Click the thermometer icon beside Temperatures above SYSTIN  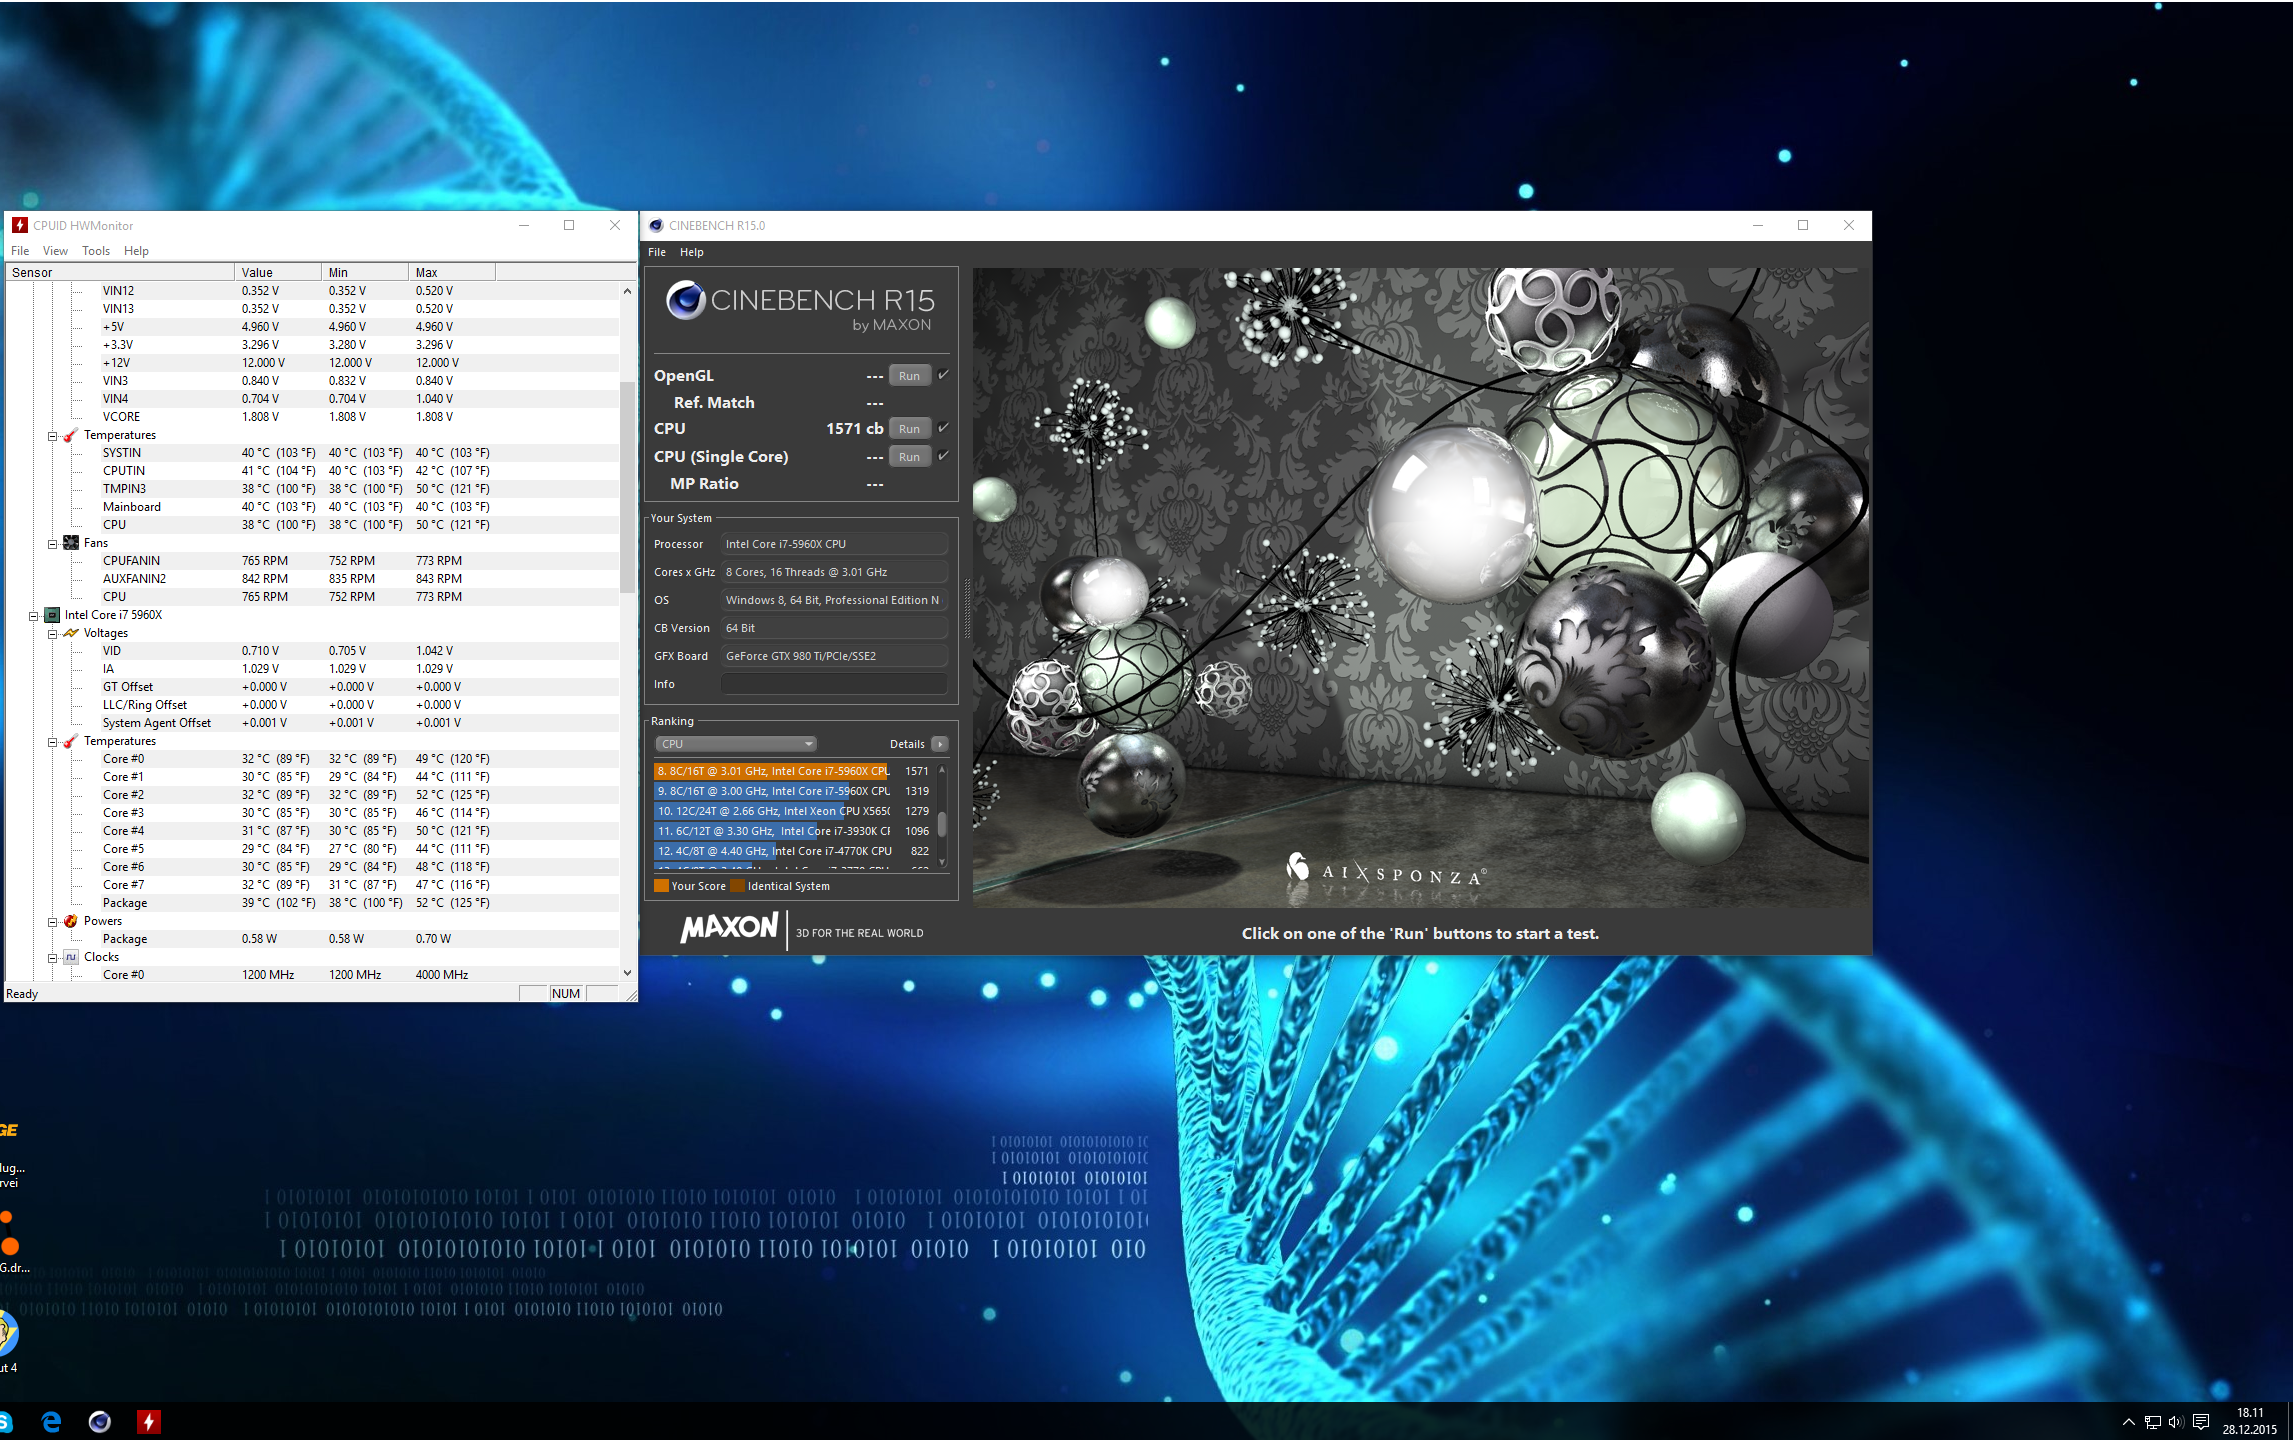[x=71, y=435]
